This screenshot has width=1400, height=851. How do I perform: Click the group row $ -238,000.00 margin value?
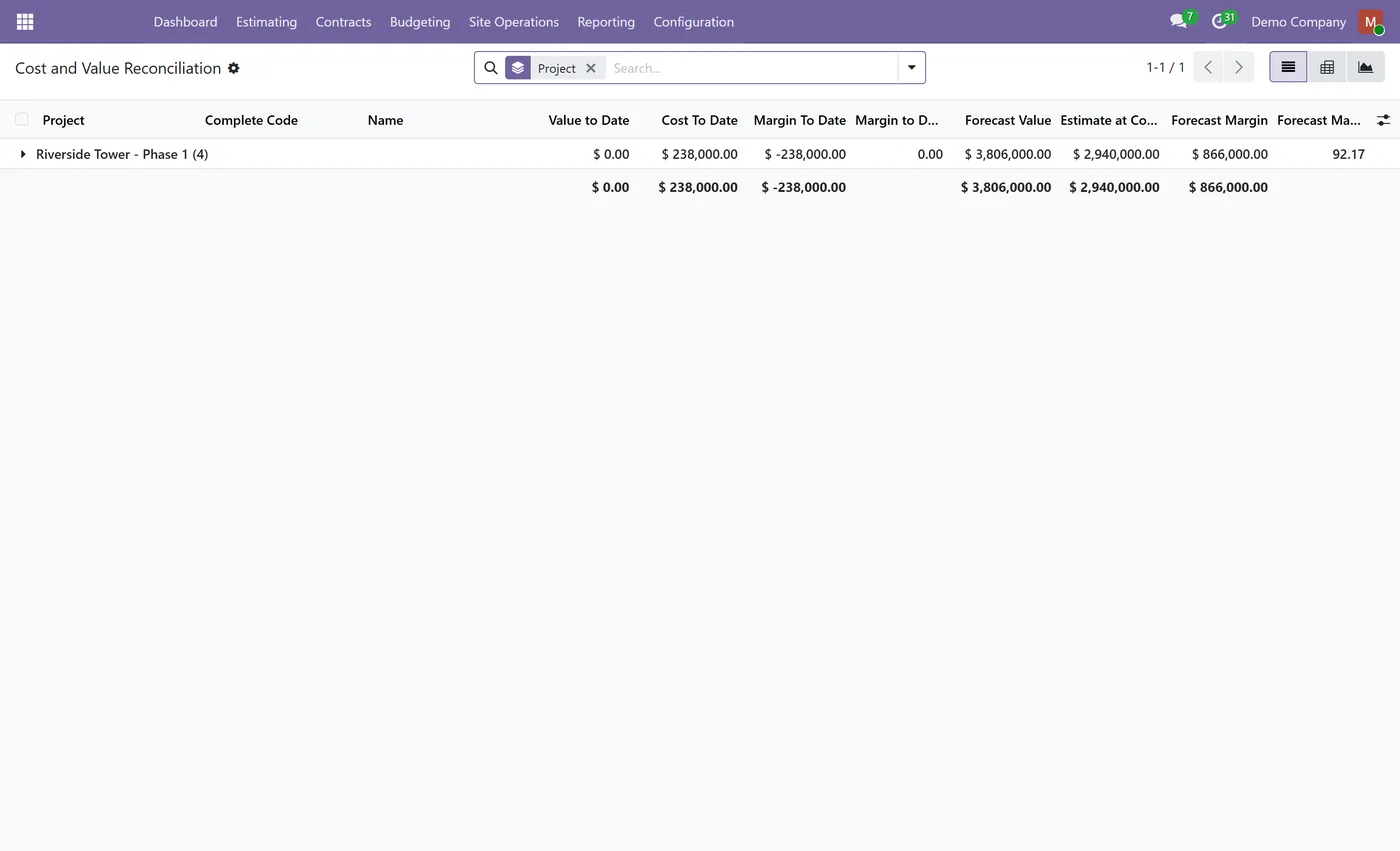[x=805, y=154]
